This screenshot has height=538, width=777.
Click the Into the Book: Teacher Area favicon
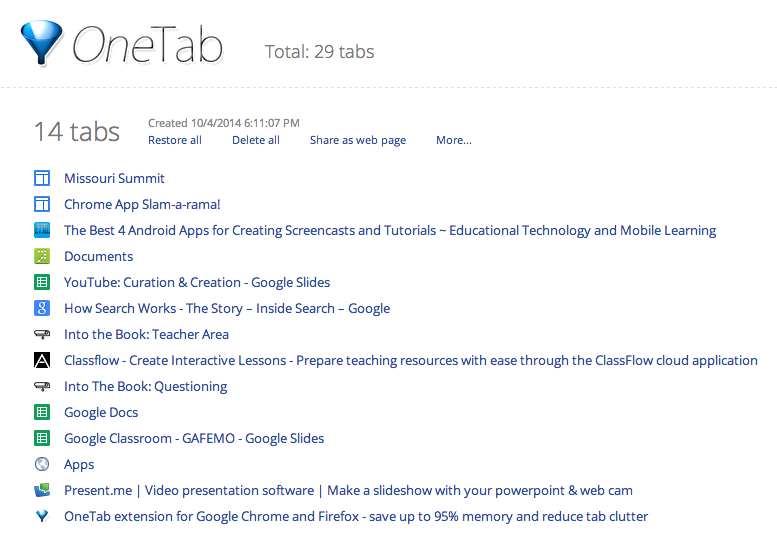(x=42, y=334)
